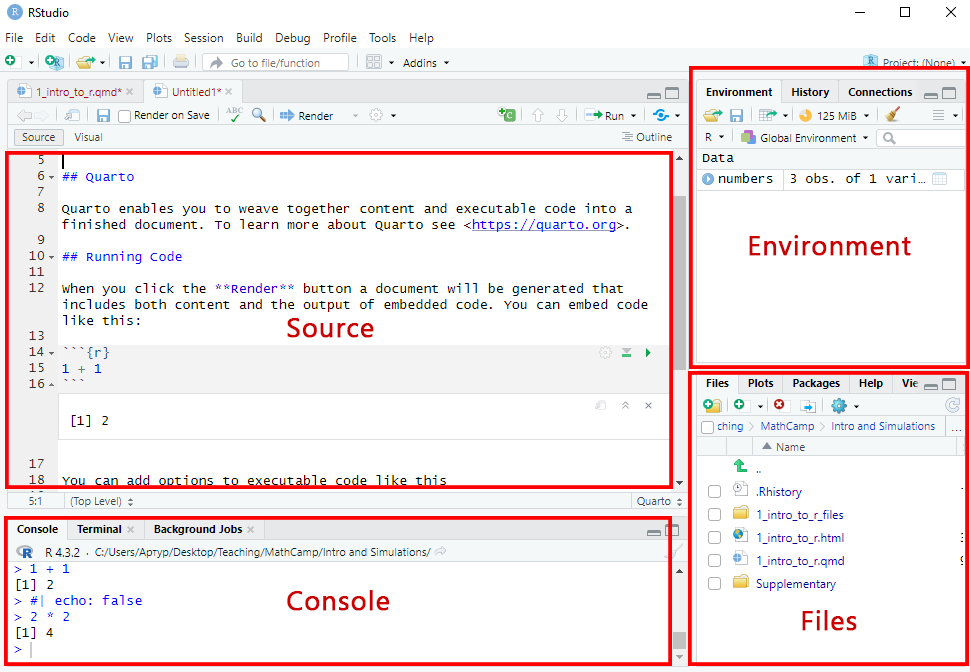The image size is (970, 672).
Task: Open the Addins dropdown
Action: (426, 62)
